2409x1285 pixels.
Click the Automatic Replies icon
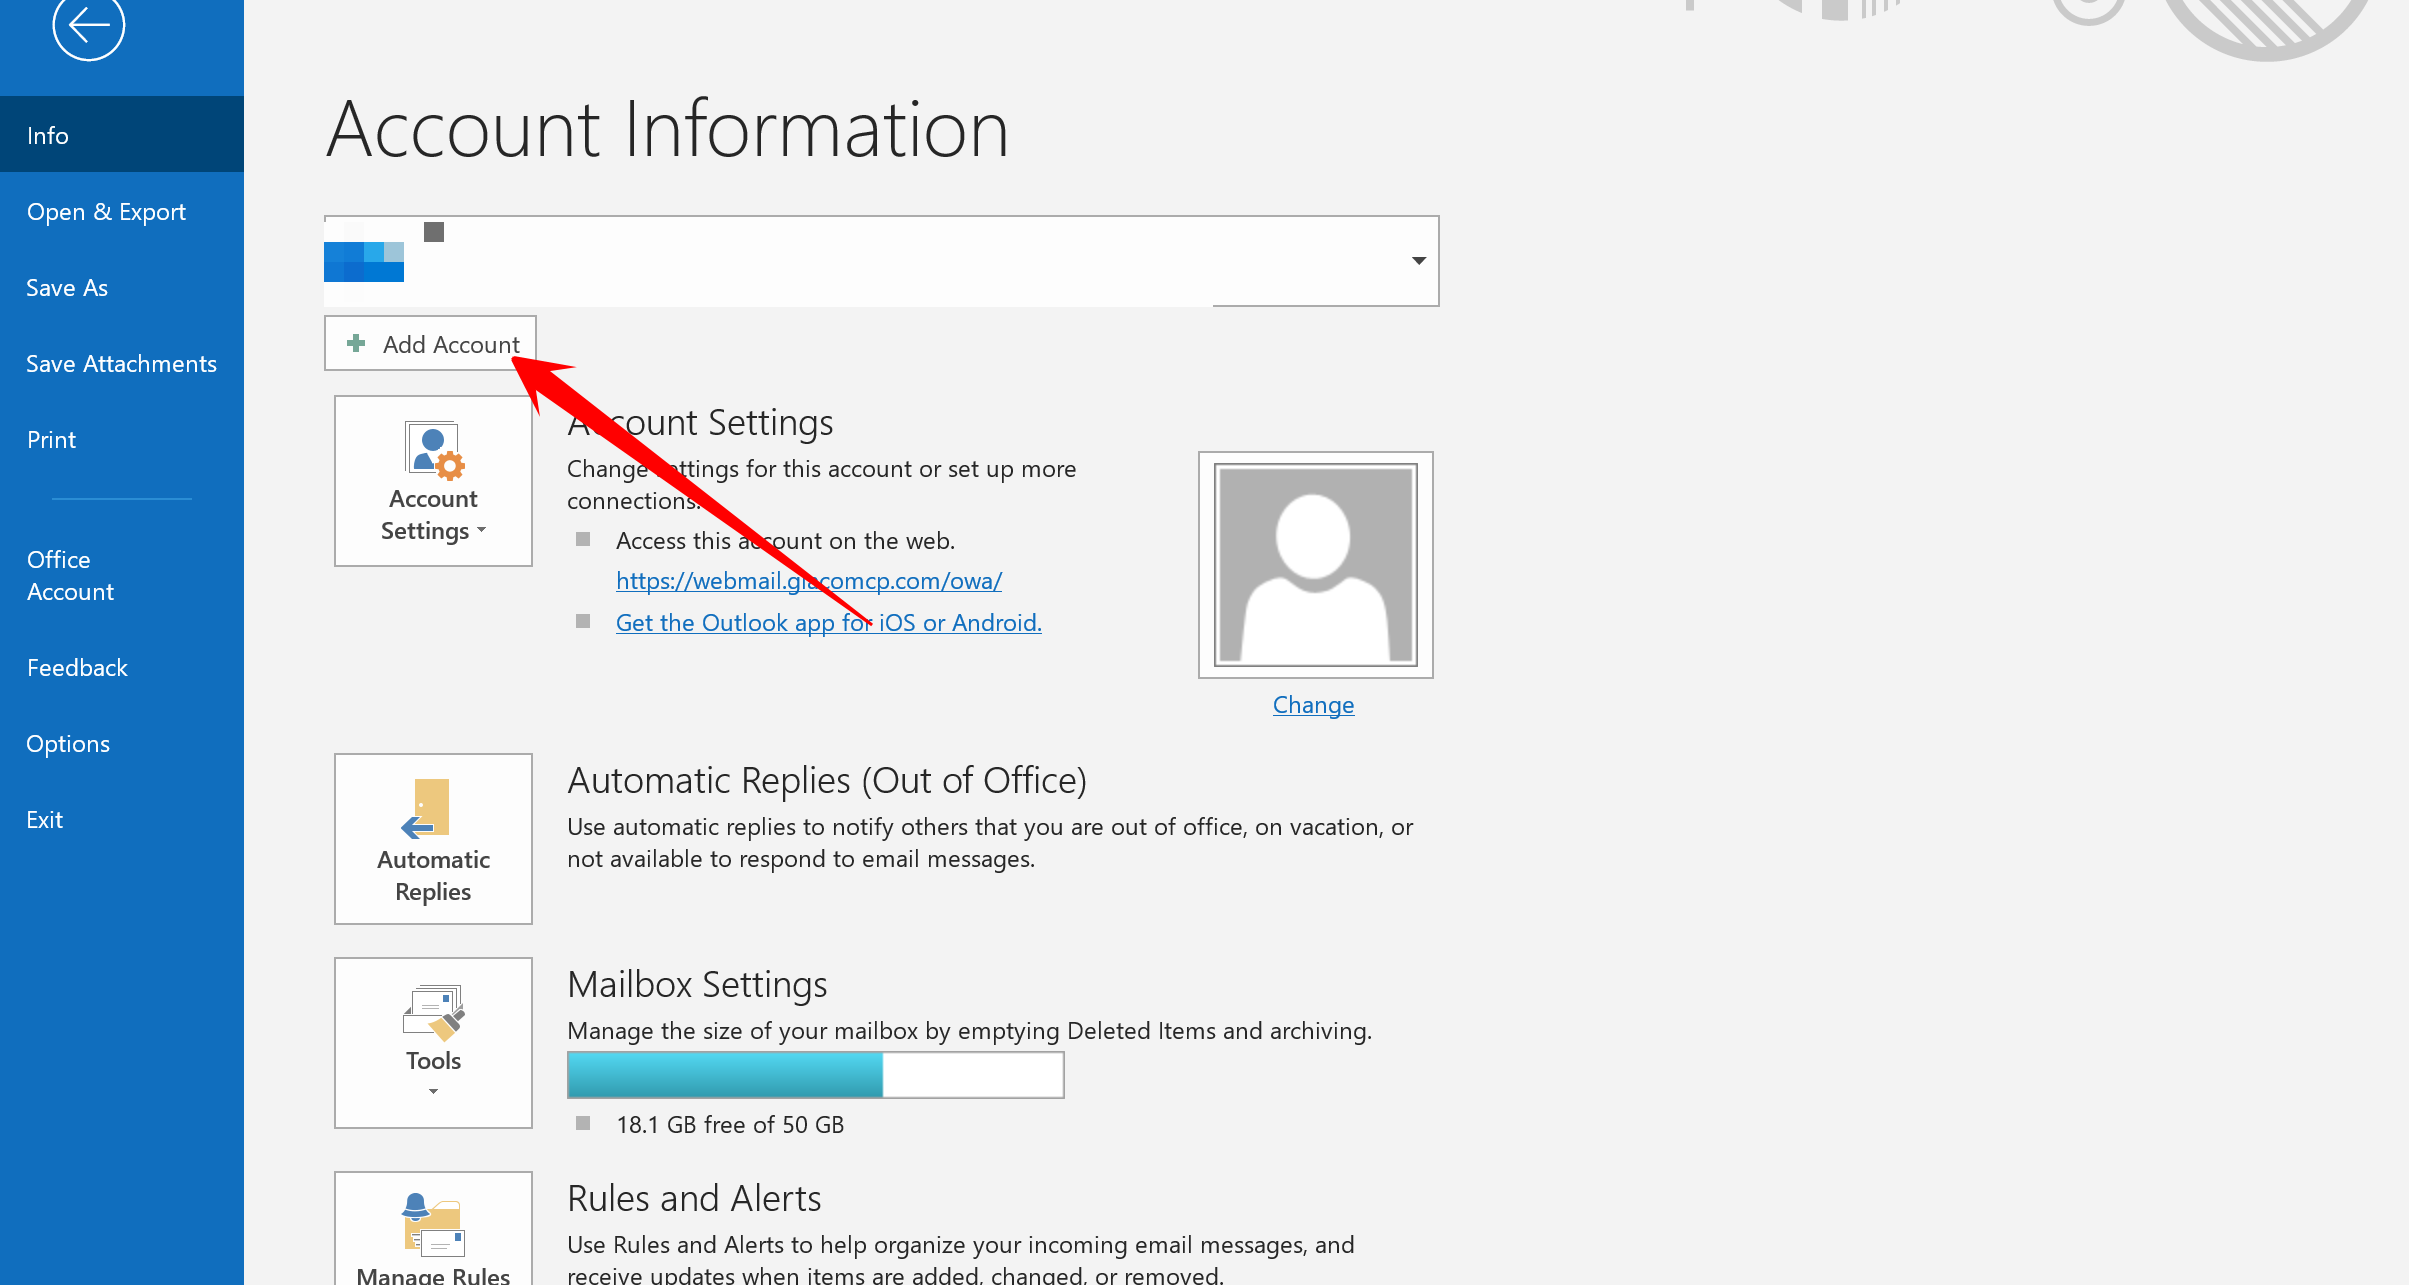coord(427,808)
